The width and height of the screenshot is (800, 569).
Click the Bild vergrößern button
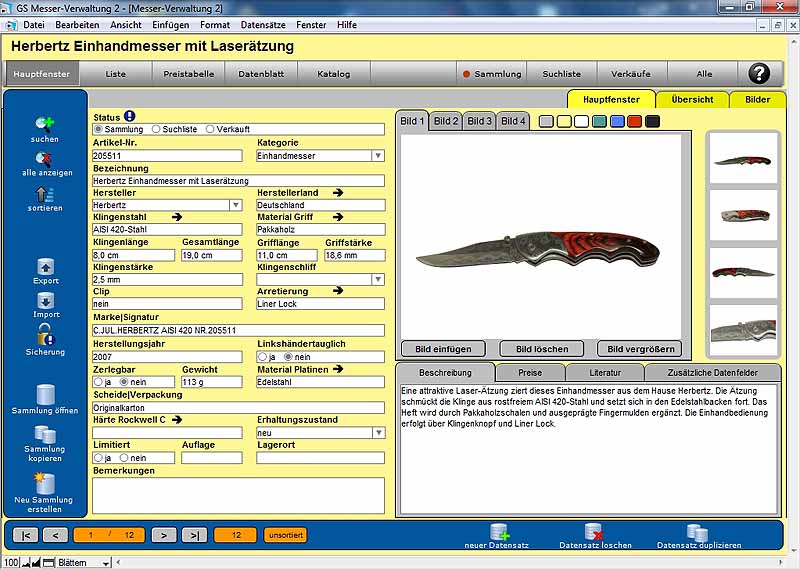[x=640, y=349]
